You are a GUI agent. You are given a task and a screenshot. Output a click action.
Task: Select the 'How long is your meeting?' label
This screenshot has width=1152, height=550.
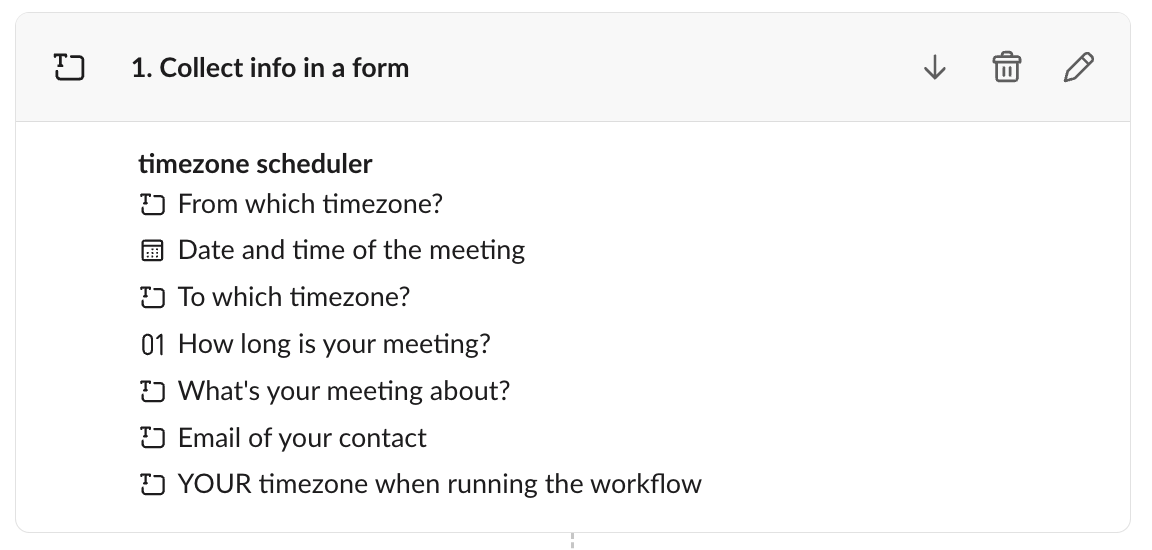point(334,344)
